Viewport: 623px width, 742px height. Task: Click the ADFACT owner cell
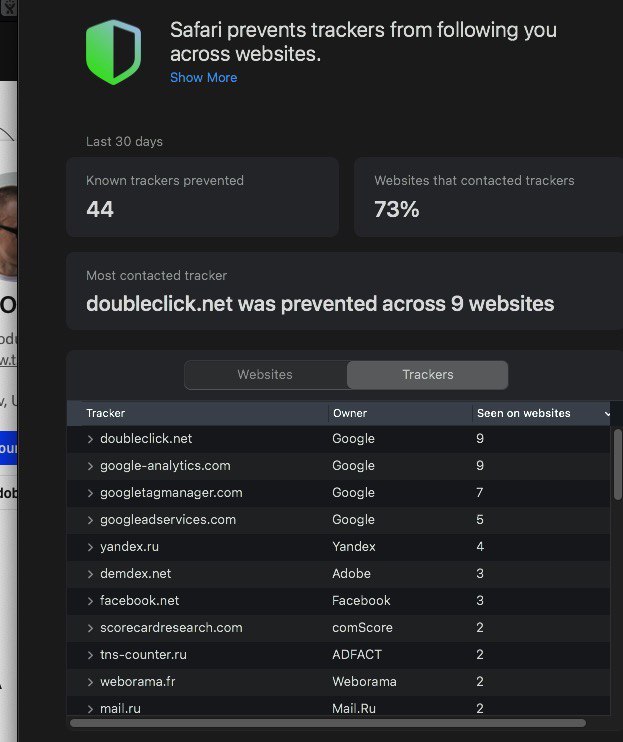click(357, 654)
